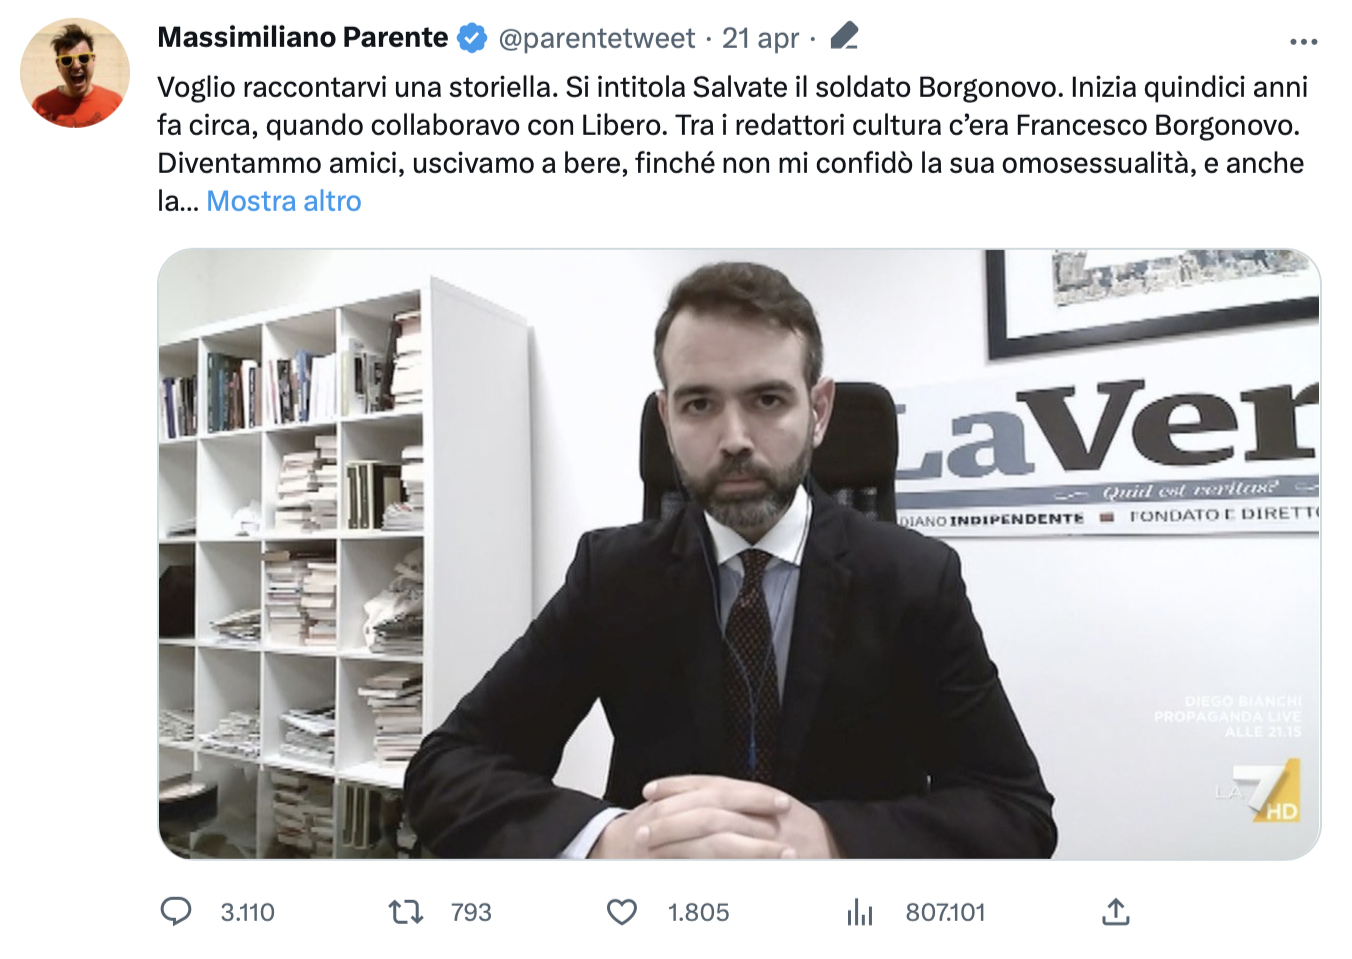1352x959 pixels.
Task: Click the 807.101 views count
Action: [x=945, y=912]
